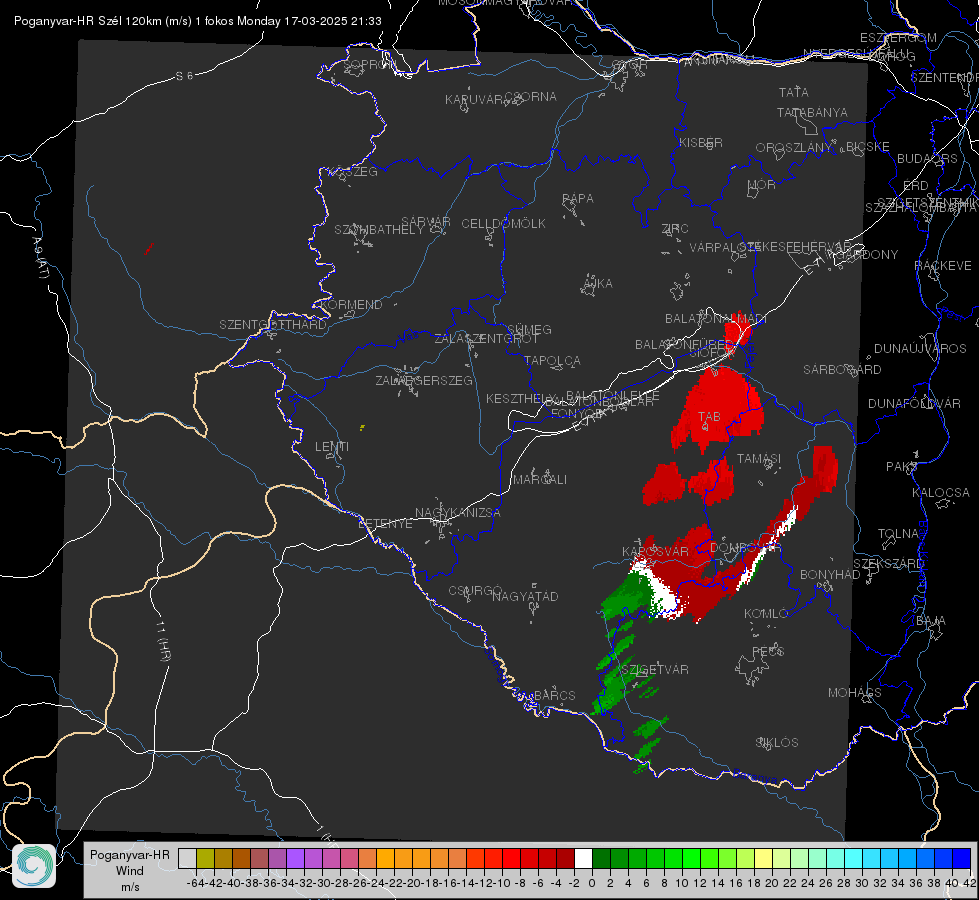Select the TATA city label
The width and height of the screenshot is (979, 900).
(794, 92)
